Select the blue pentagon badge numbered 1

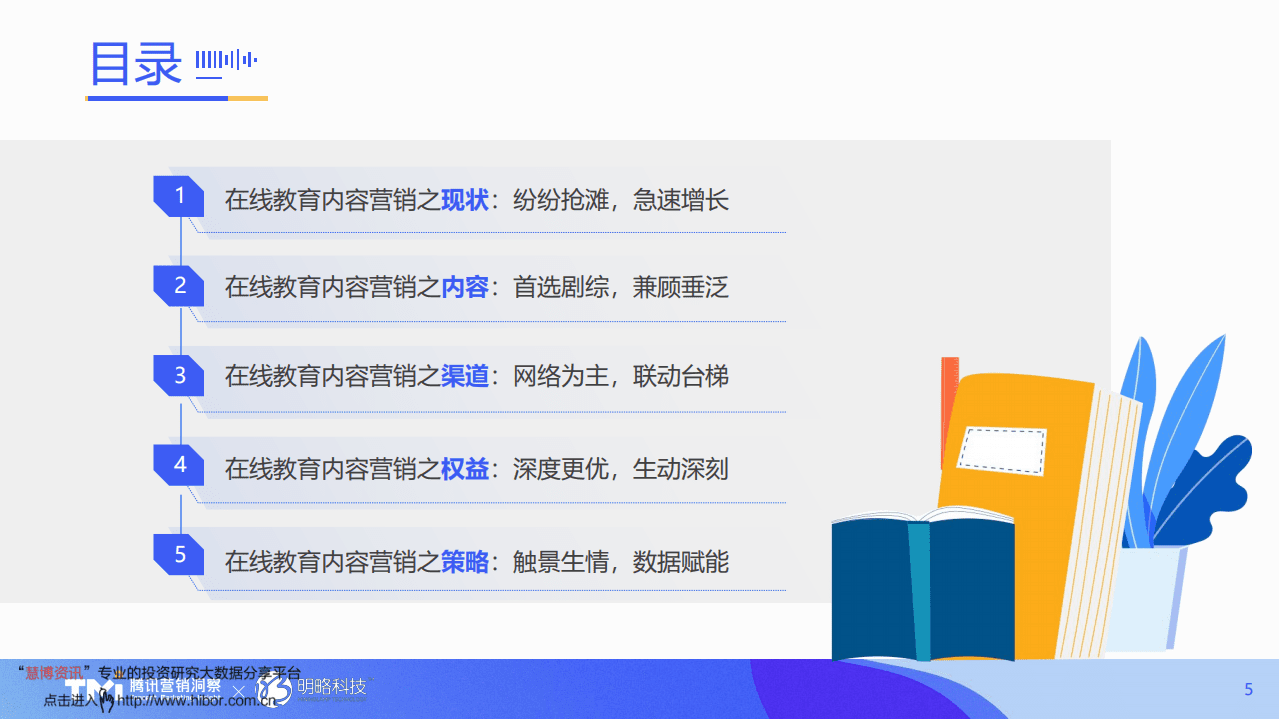[178, 196]
